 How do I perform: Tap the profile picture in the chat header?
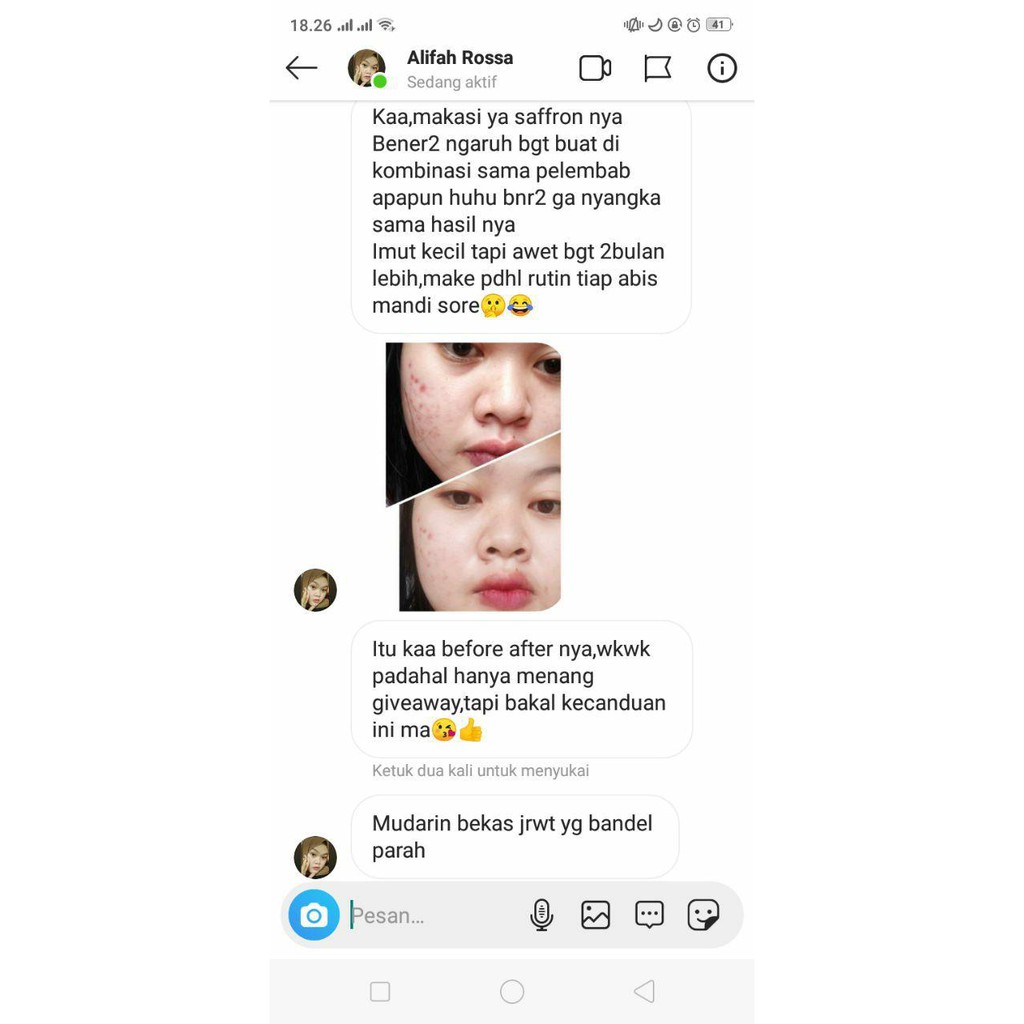tap(367, 68)
